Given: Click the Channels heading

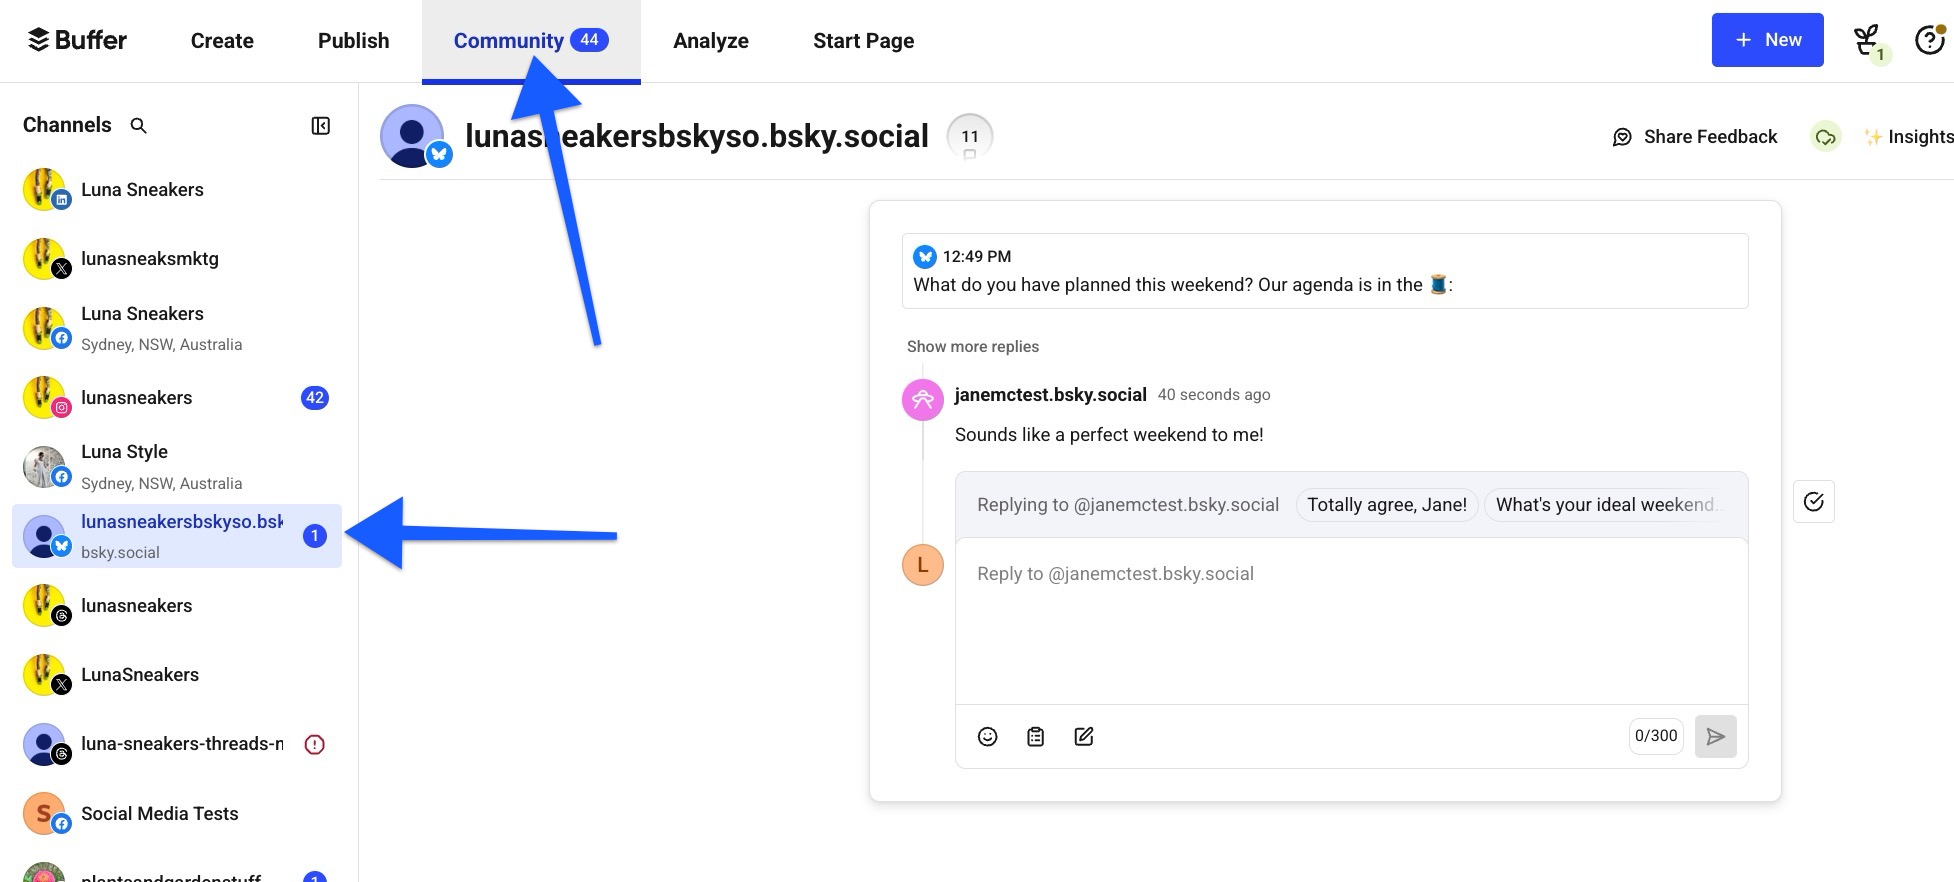Looking at the screenshot, I should coord(67,125).
